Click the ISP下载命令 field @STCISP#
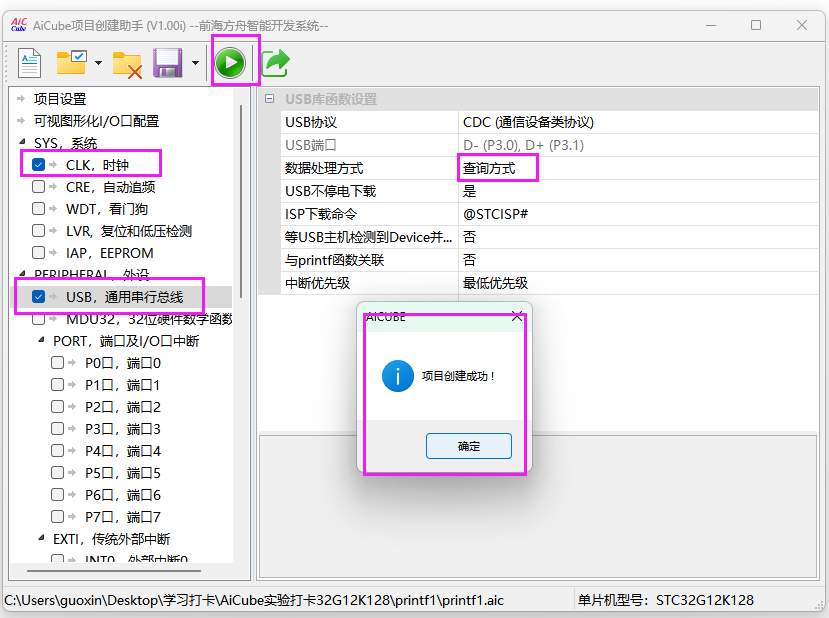 click(638, 214)
